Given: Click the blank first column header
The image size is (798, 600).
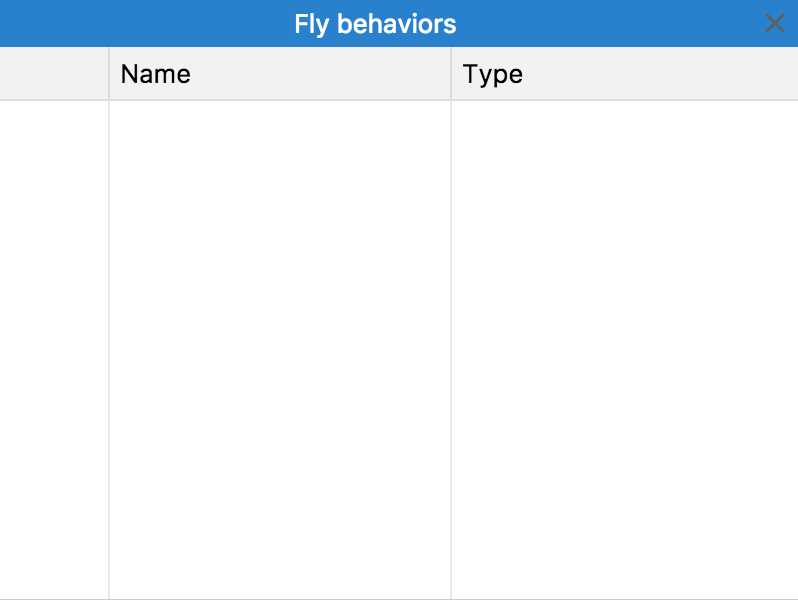Looking at the screenshot, I should (54, 74).
